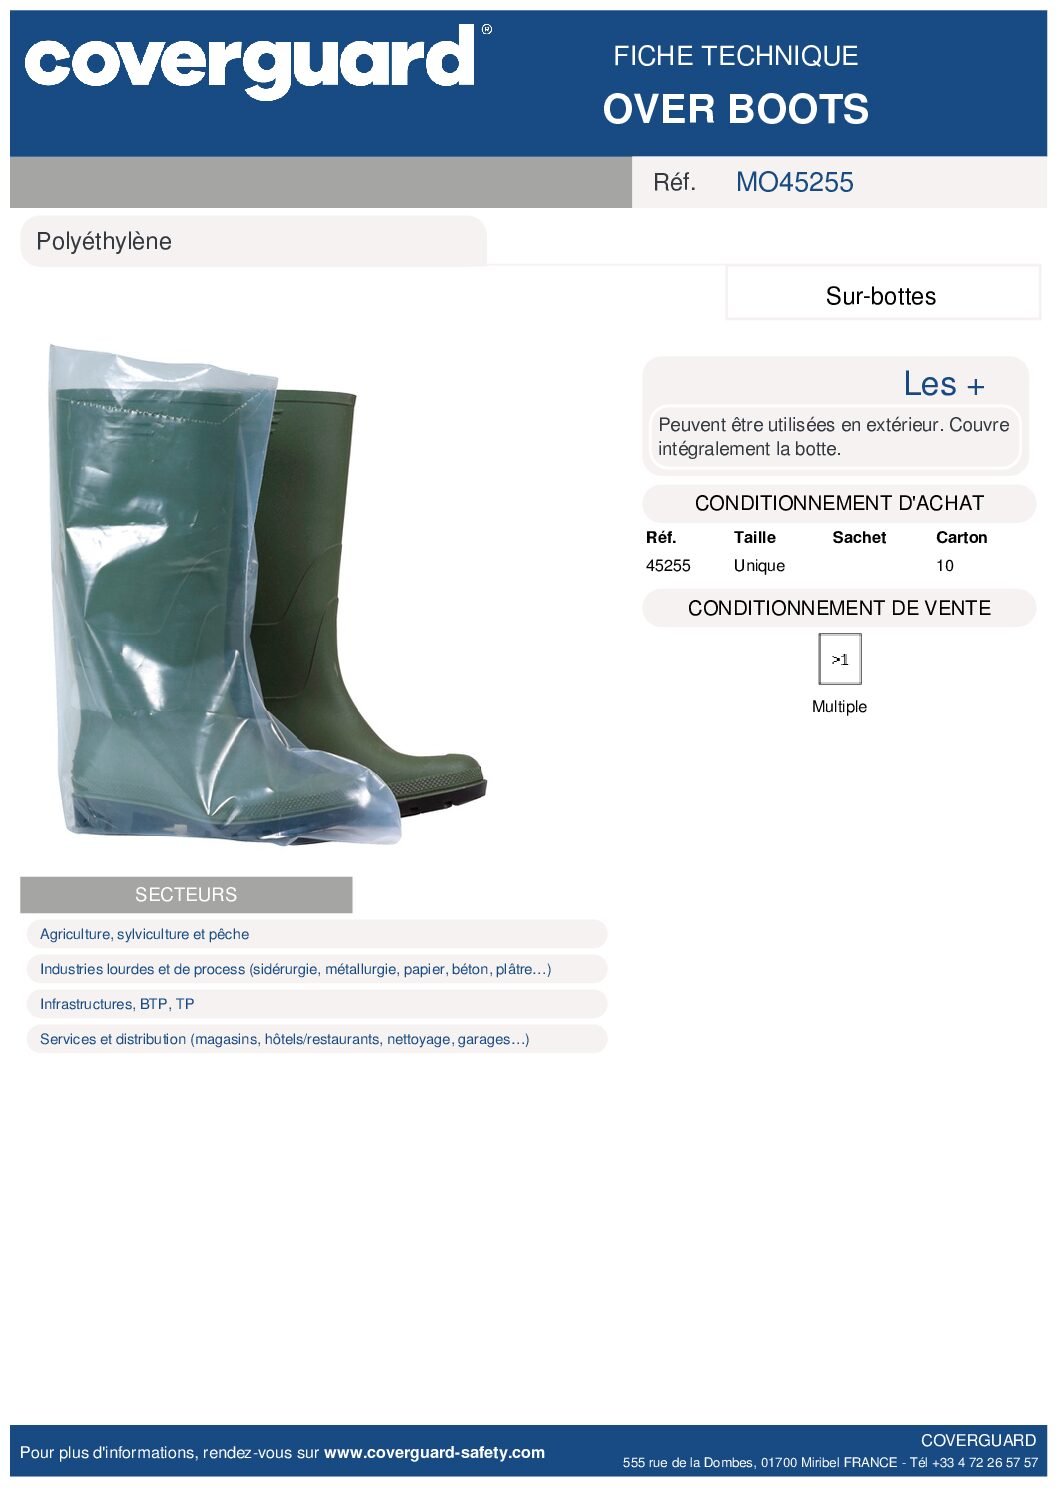Click the OVER BOOTS title
Screen dimensions: 1058x1497
click(x=736, y=109)
